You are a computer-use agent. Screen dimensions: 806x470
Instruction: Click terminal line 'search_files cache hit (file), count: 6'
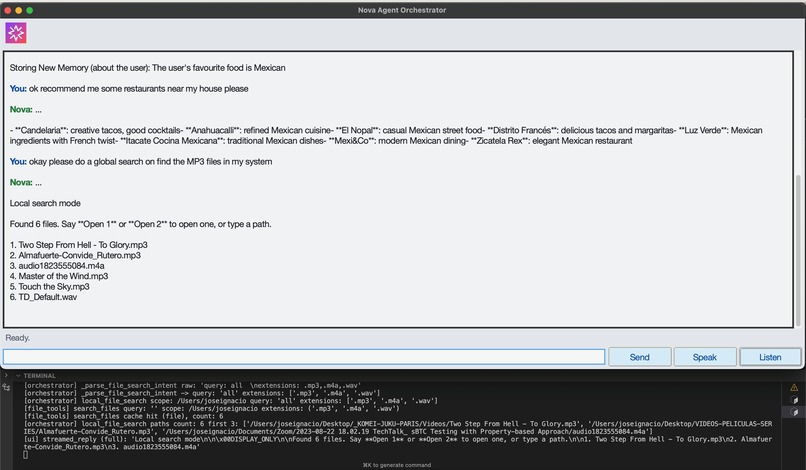pyautogui.click(x=124, y=416)
